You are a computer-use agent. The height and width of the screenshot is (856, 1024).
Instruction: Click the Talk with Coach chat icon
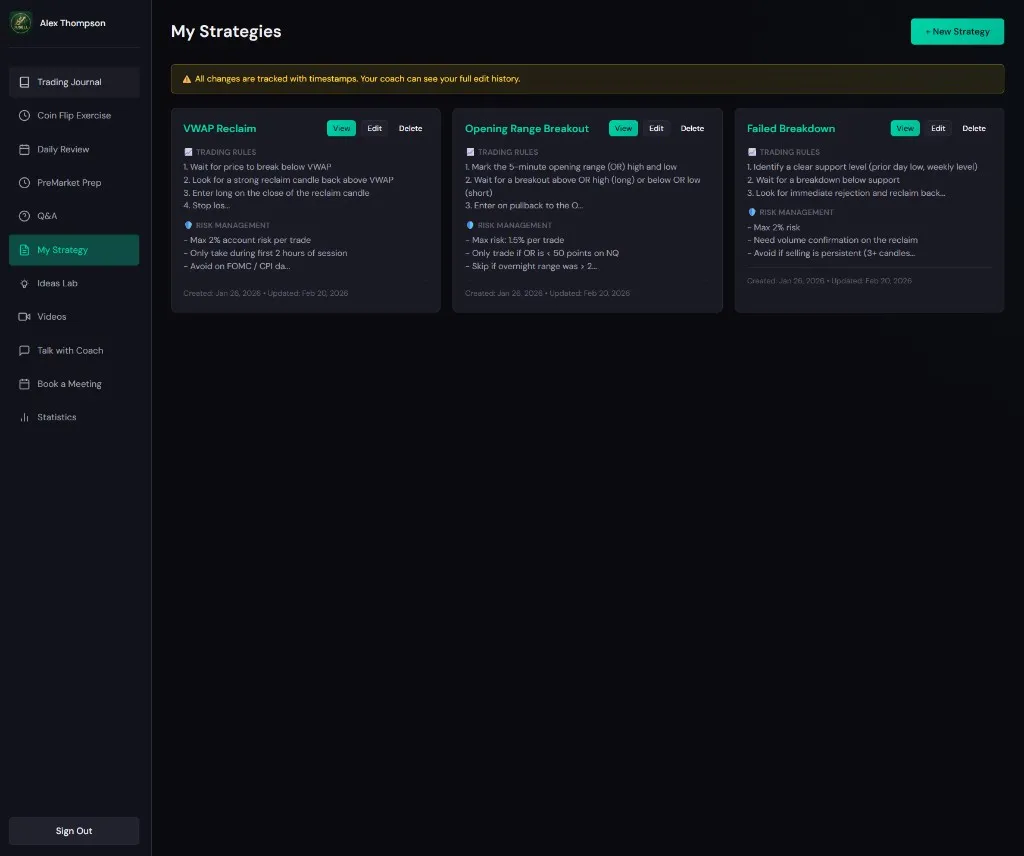tap(25, 351)
